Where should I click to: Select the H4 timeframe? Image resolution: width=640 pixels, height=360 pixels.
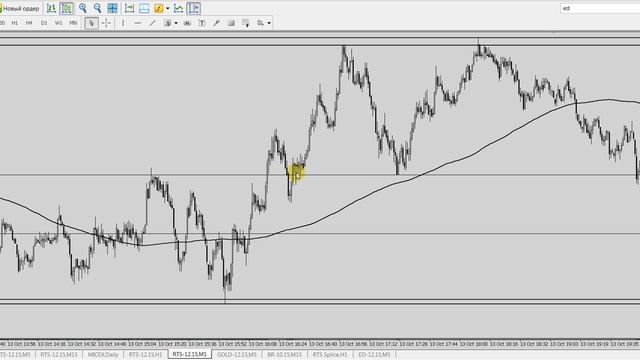tap(29, 23)
